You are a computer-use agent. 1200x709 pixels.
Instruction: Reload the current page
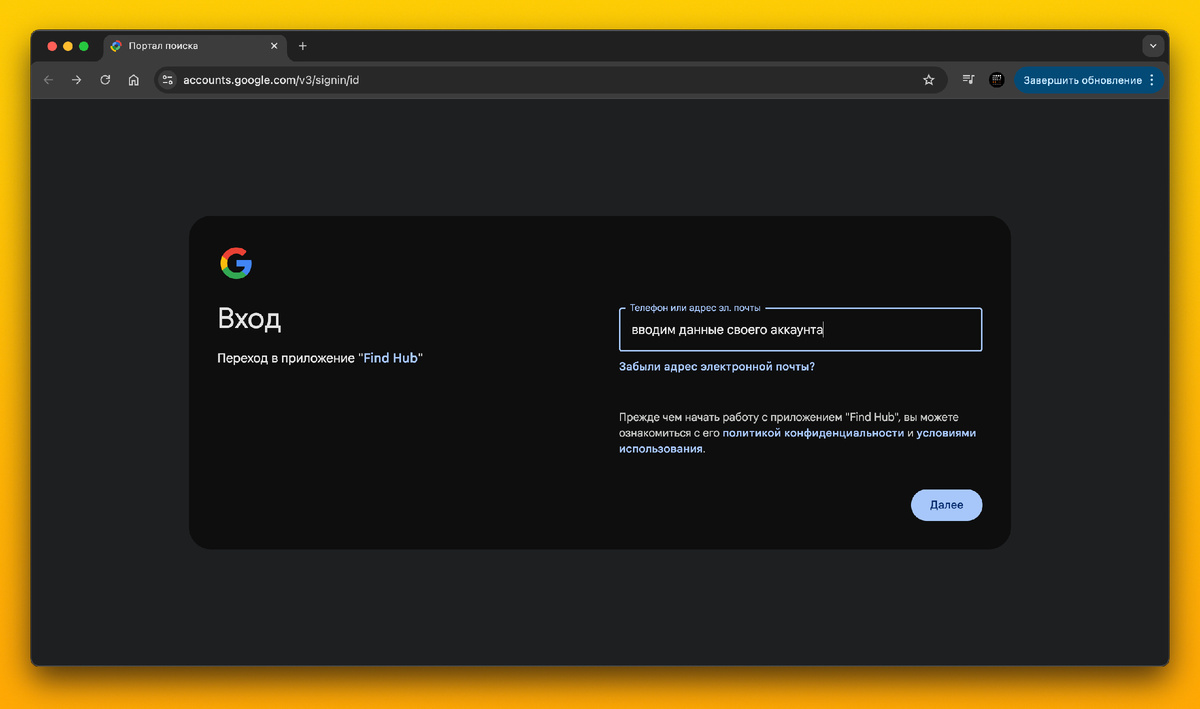105,80
